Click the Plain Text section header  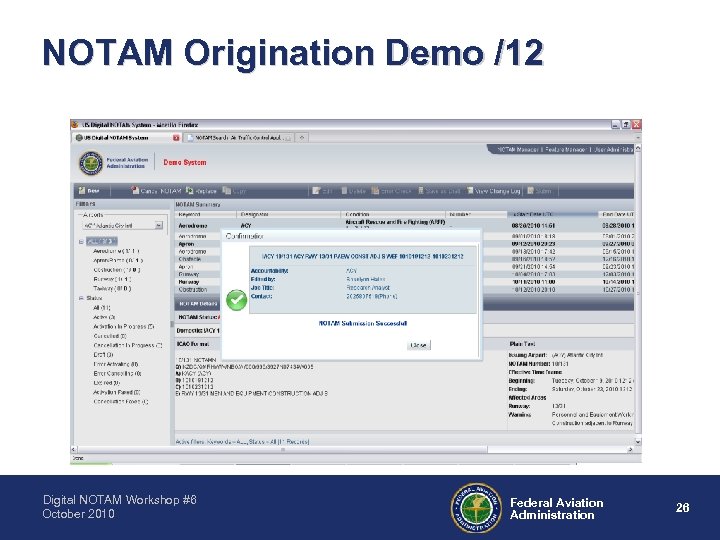[522, 344]
